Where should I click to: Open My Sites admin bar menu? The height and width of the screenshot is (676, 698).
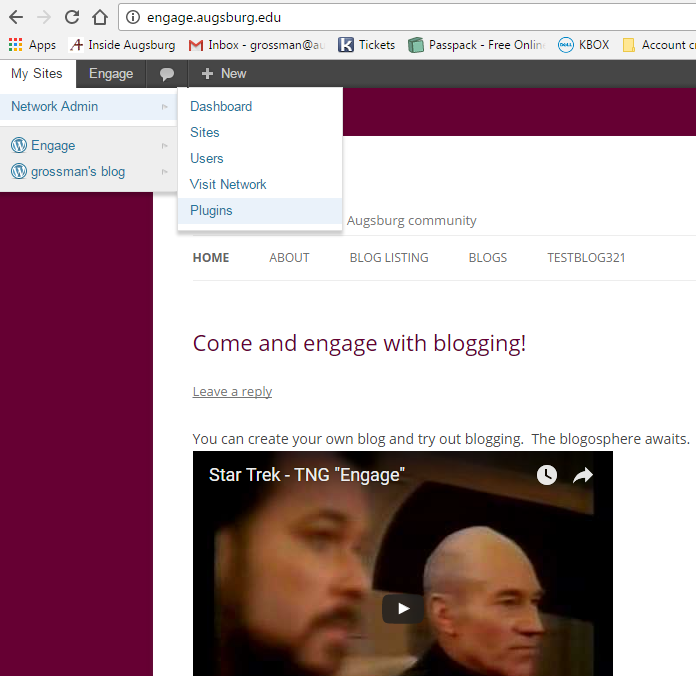pos(37,73)
